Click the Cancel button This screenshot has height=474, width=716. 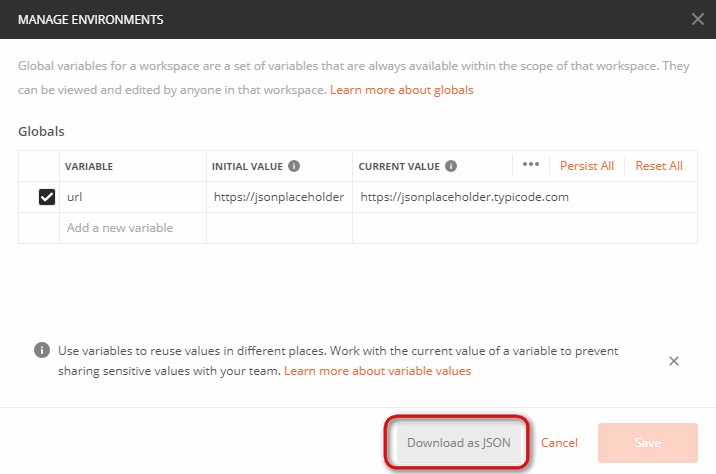[559, 442]
